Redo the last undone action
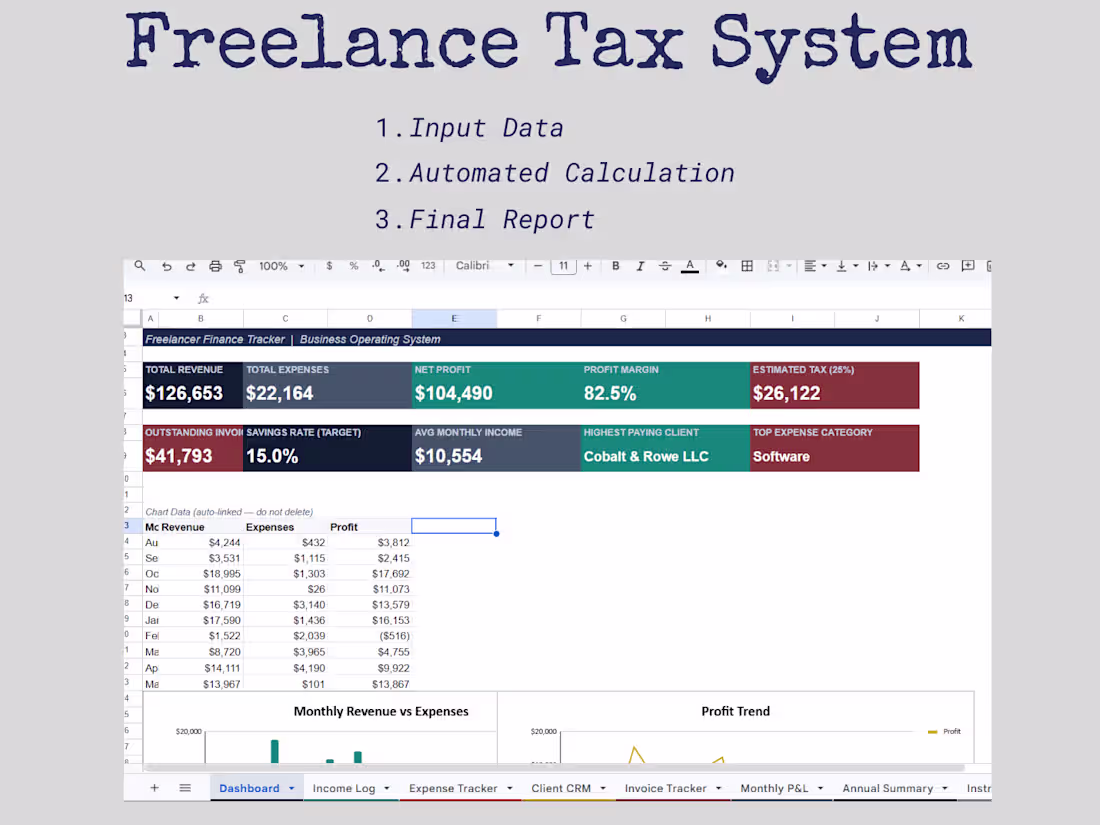Viewport: 1100px width, 825px height. coord(191,266)
